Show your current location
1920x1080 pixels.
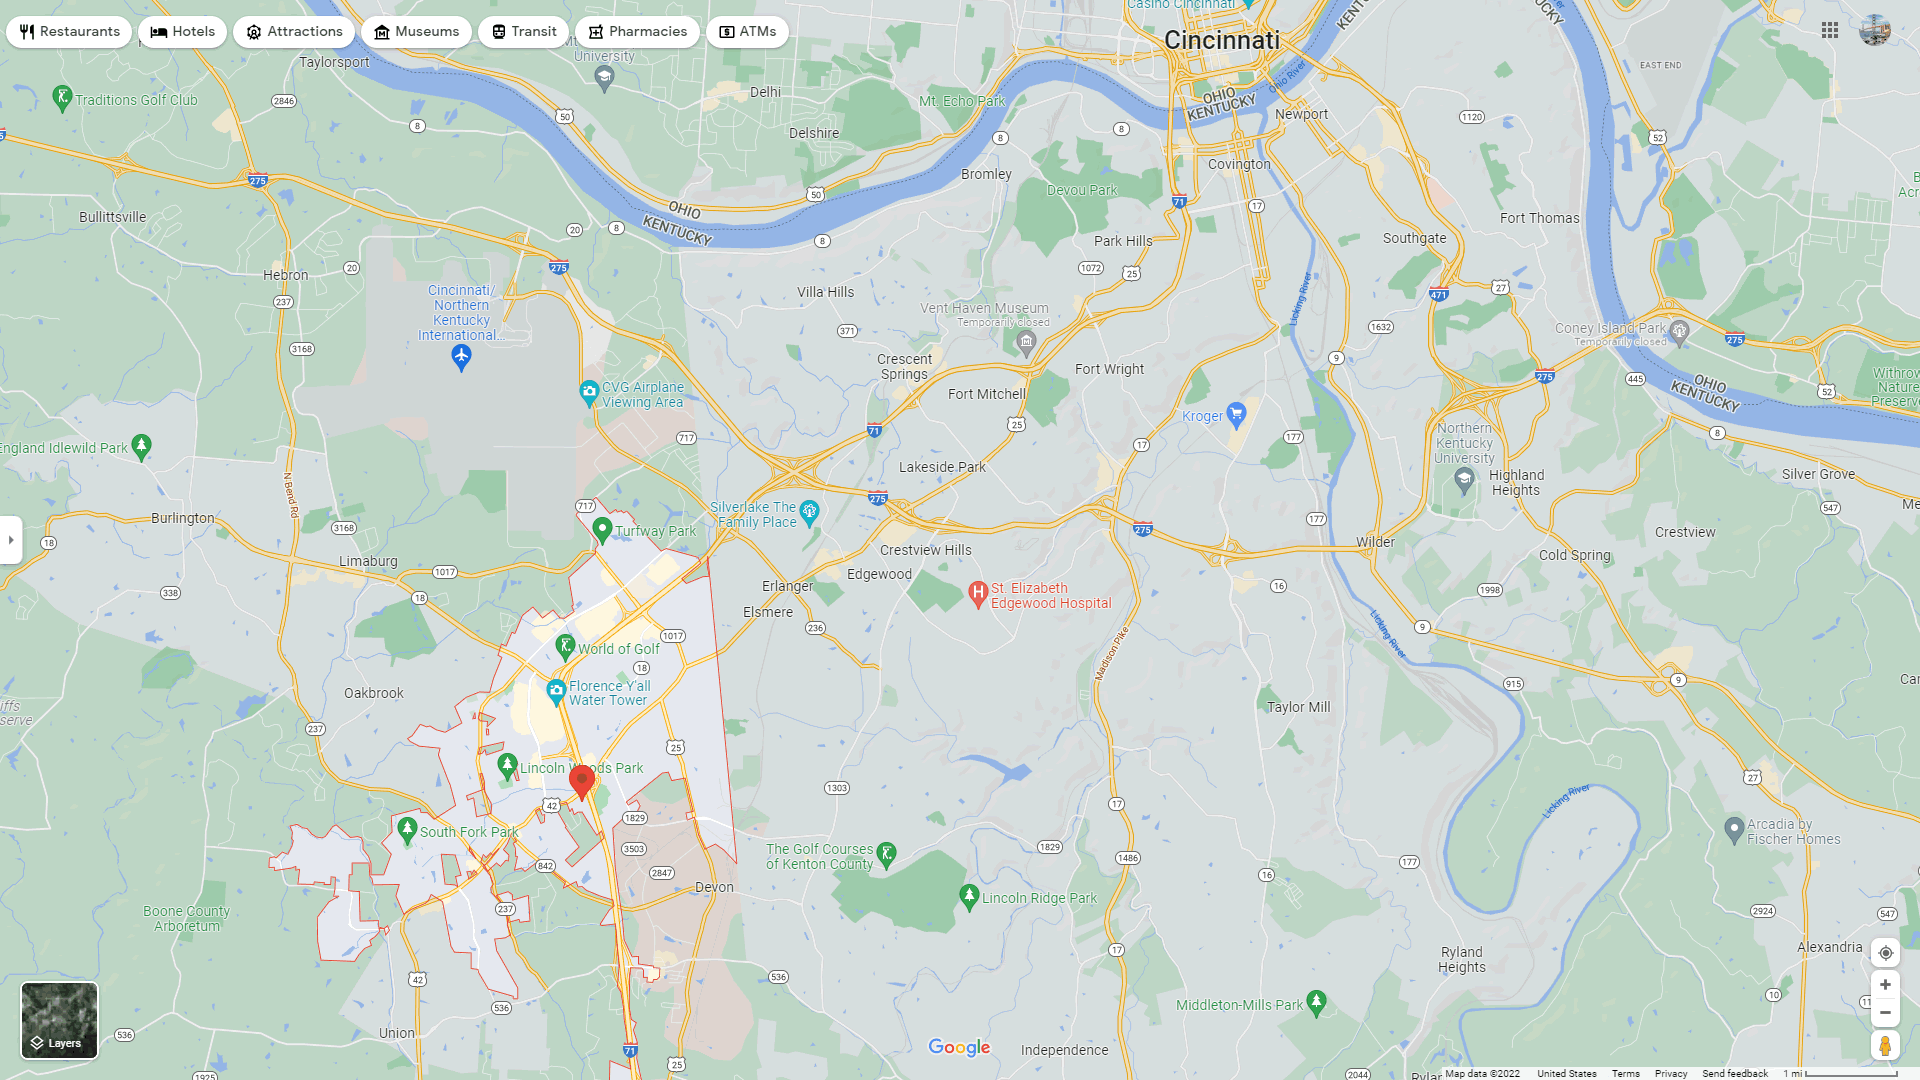coord(1885,953)
